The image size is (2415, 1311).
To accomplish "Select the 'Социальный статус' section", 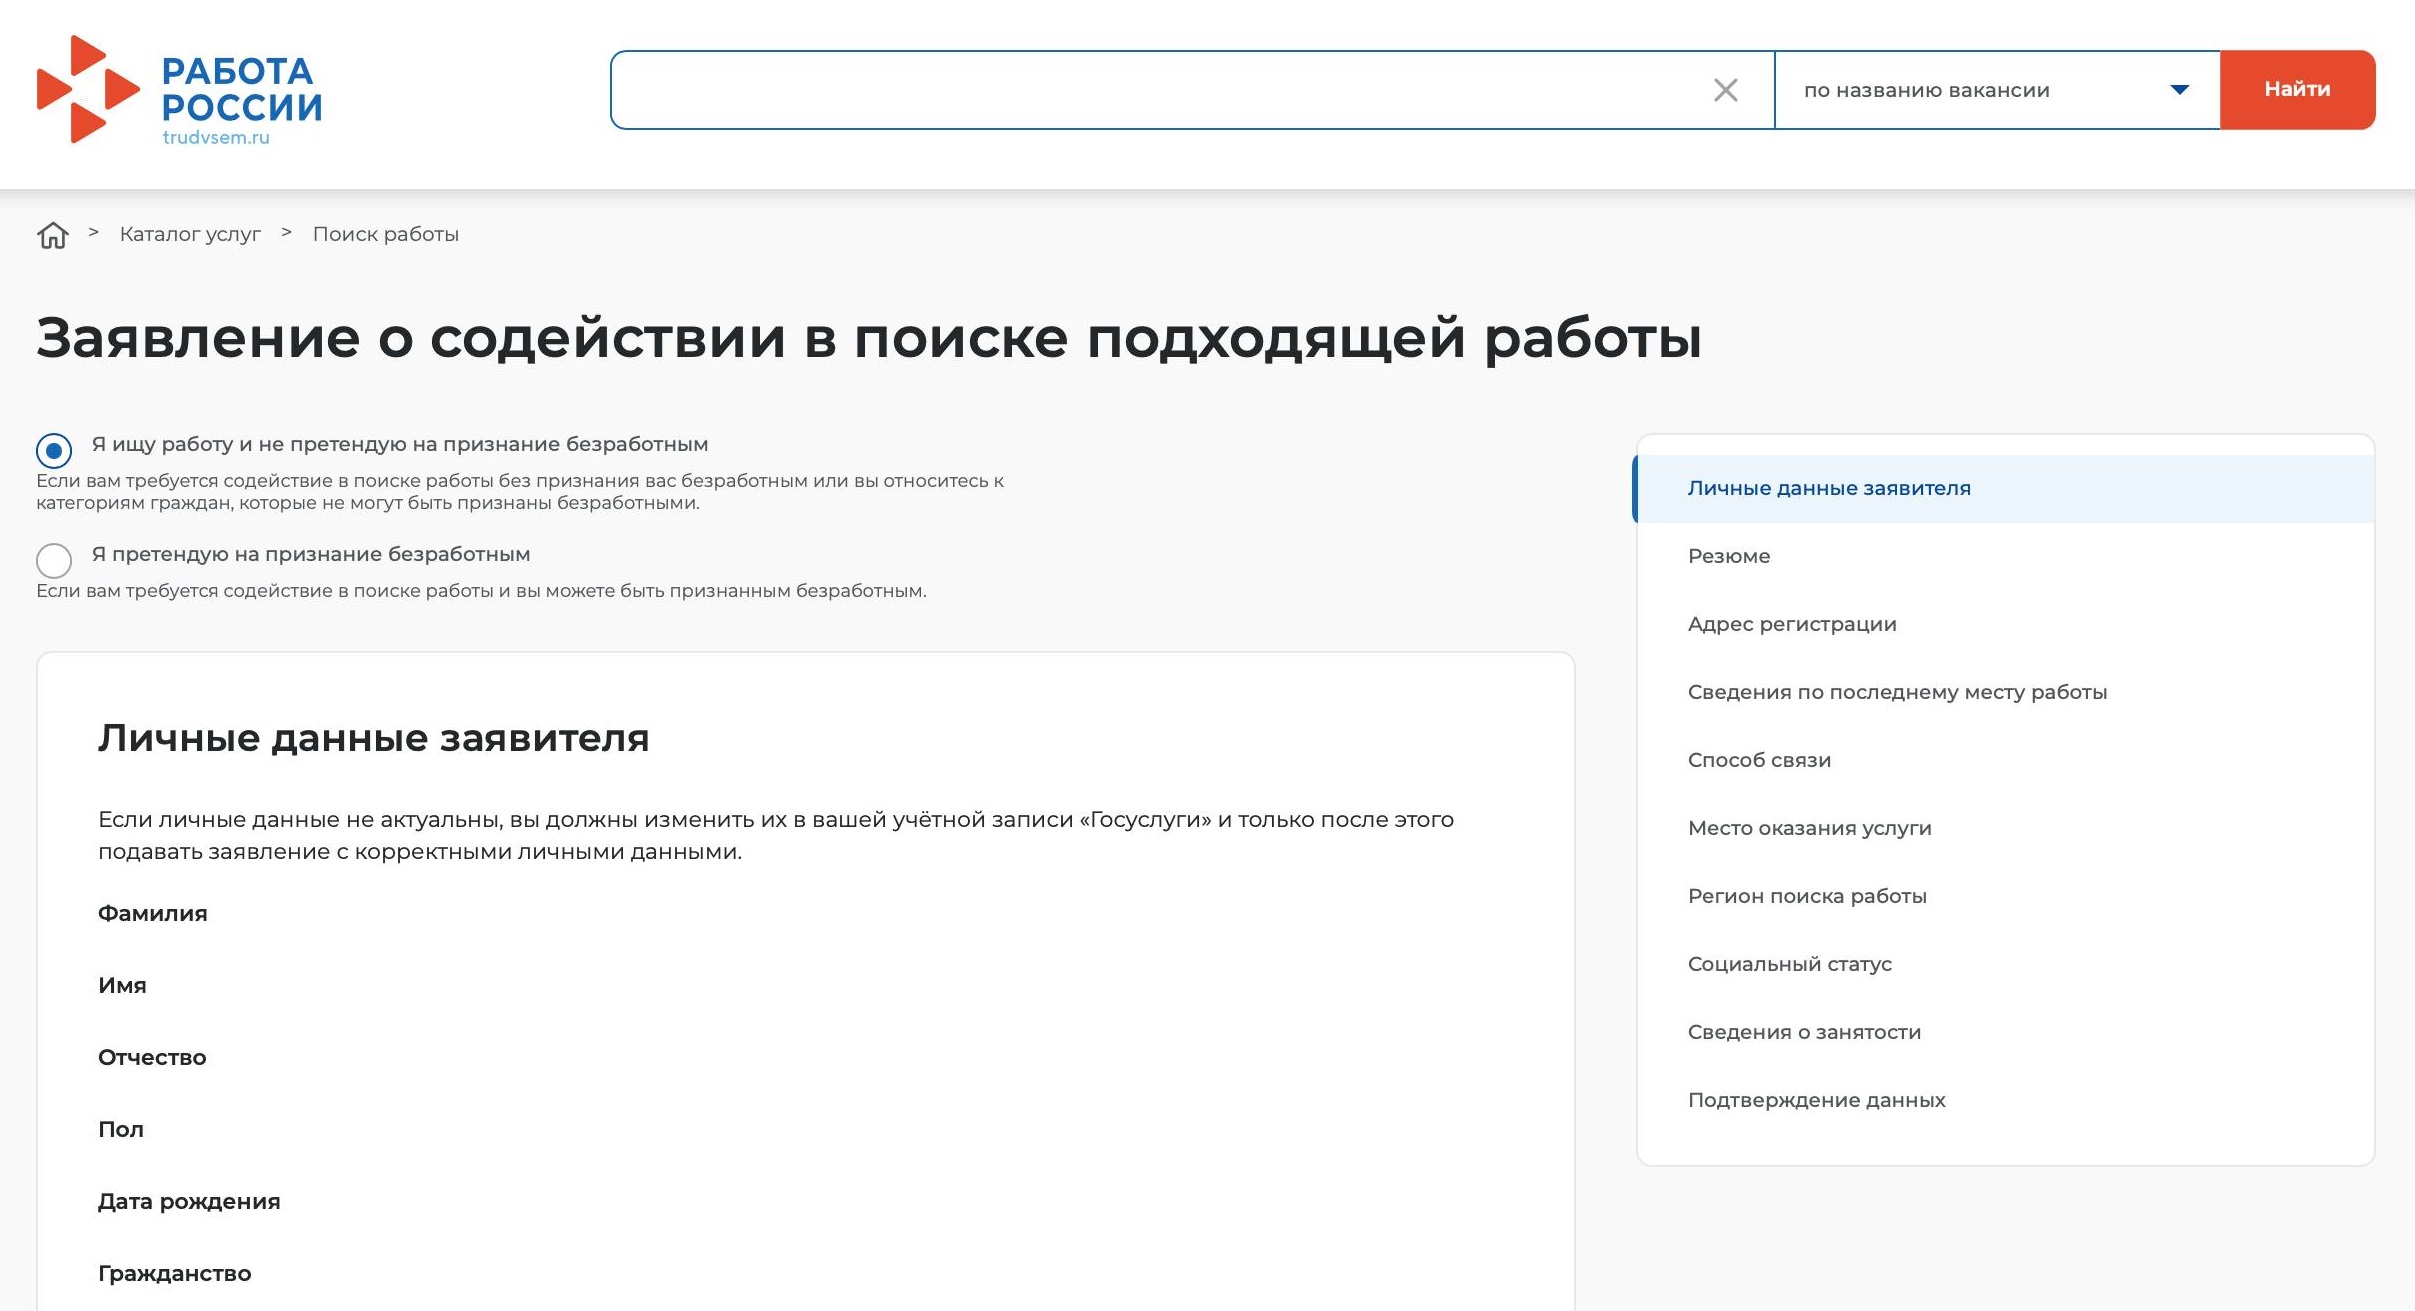I will (x=1790, y=963).
